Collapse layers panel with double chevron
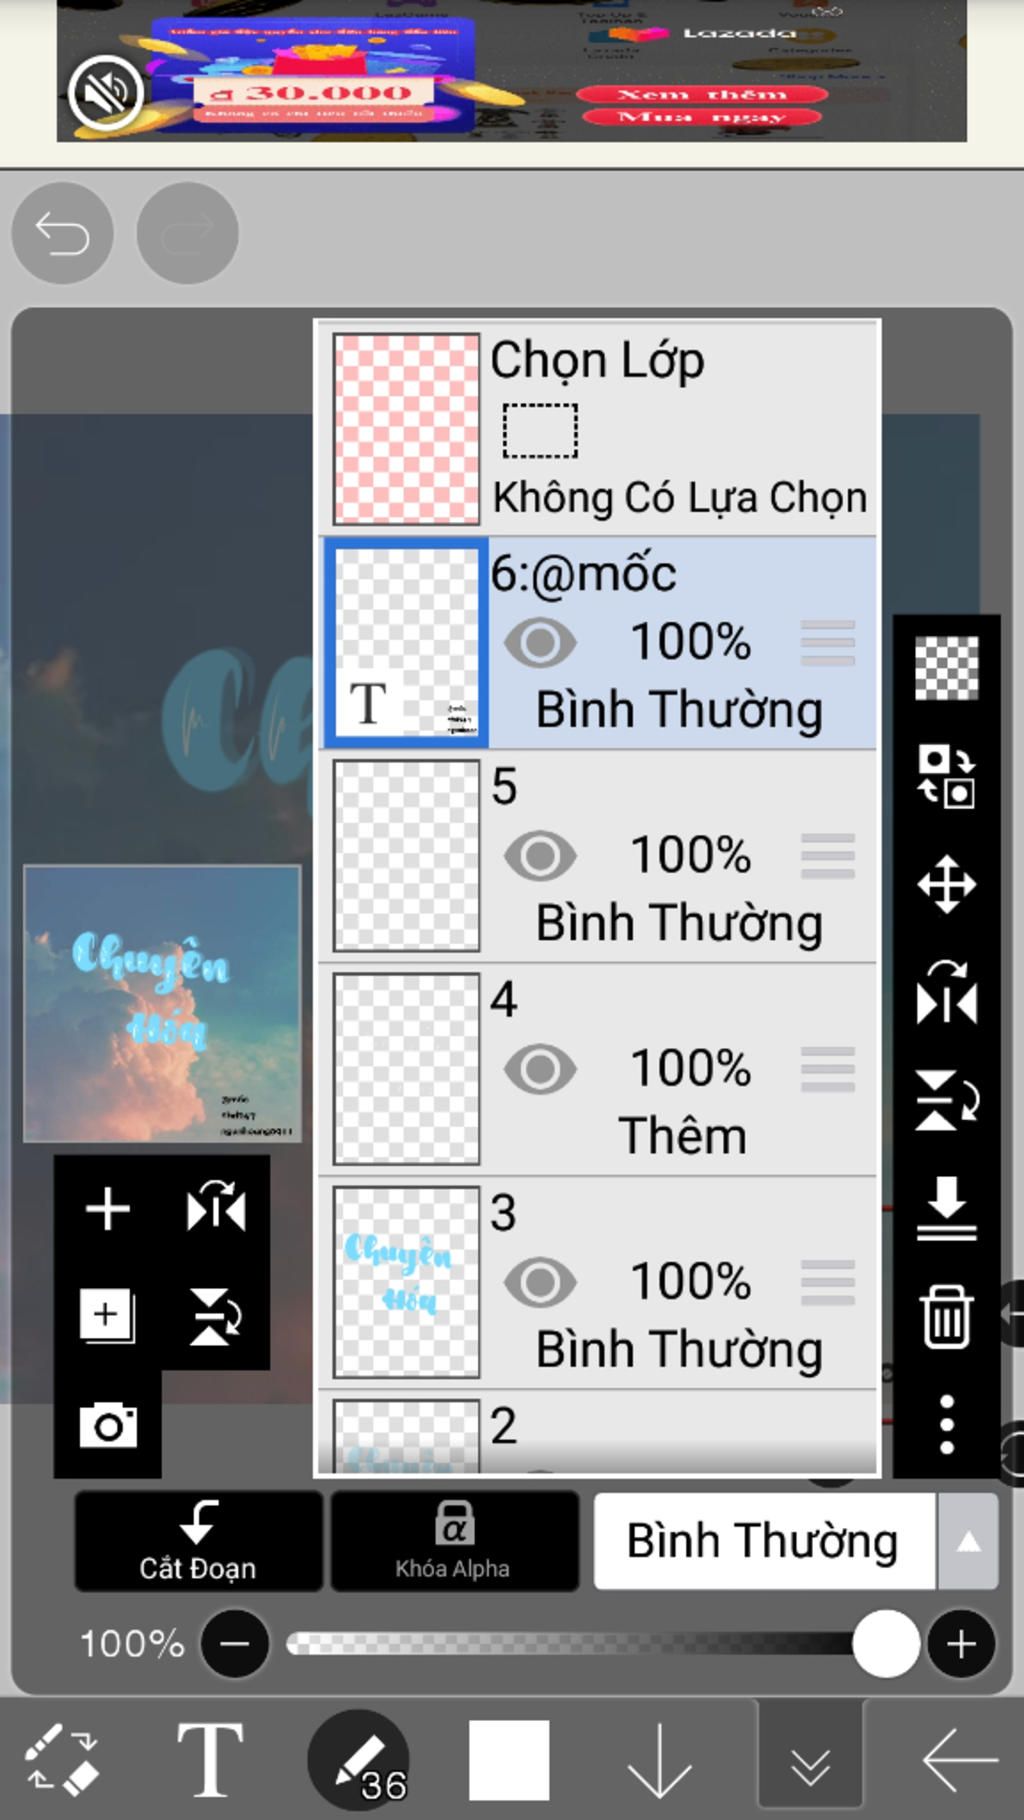The width and height of the screenshot is (1024, 1820). [810, 1760]
